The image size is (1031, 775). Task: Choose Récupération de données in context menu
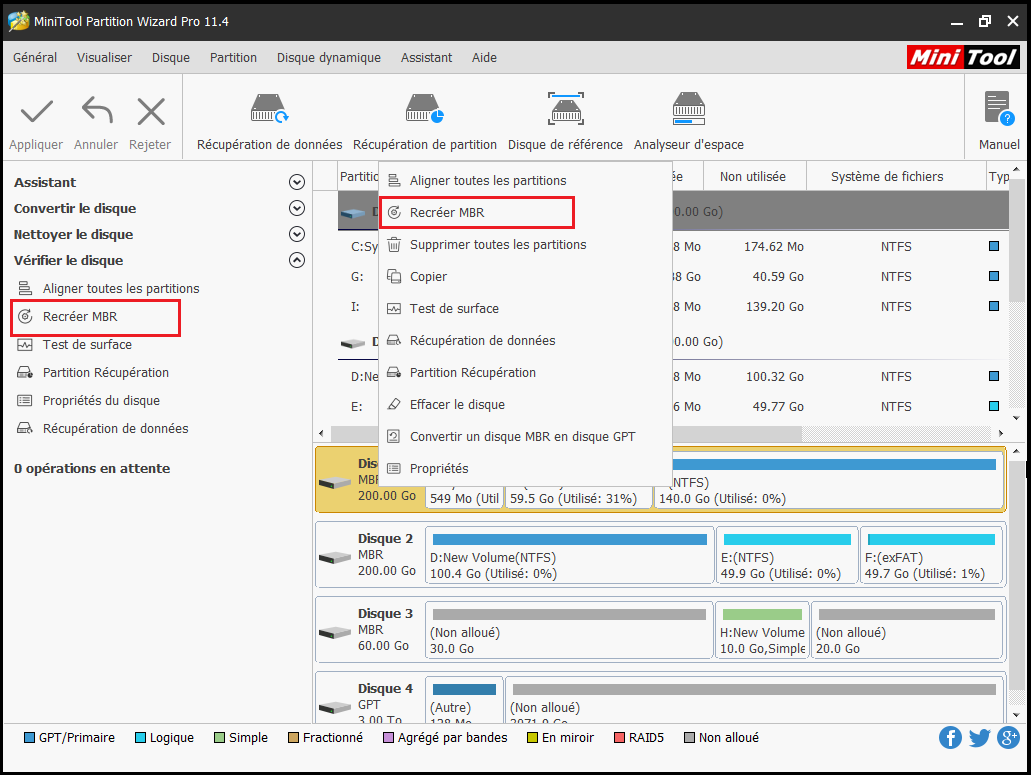pyautogui.click(x=525, y=341)
